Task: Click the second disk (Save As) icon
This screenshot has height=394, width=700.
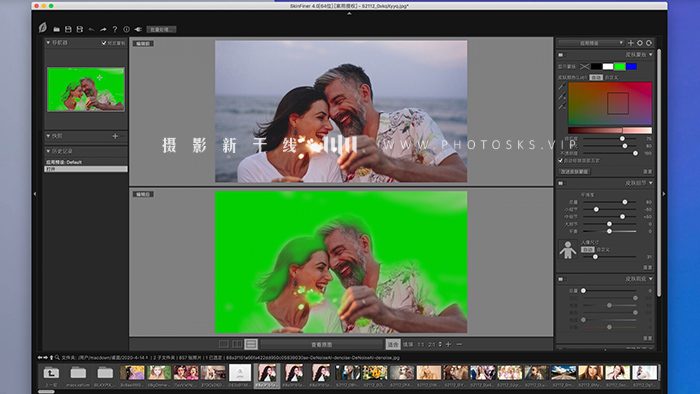Action: coord(80,29)
